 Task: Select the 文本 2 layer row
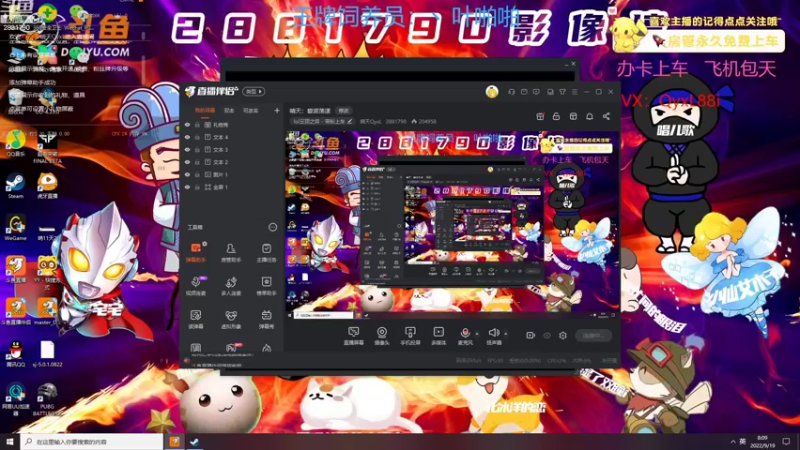click(232, 162)
